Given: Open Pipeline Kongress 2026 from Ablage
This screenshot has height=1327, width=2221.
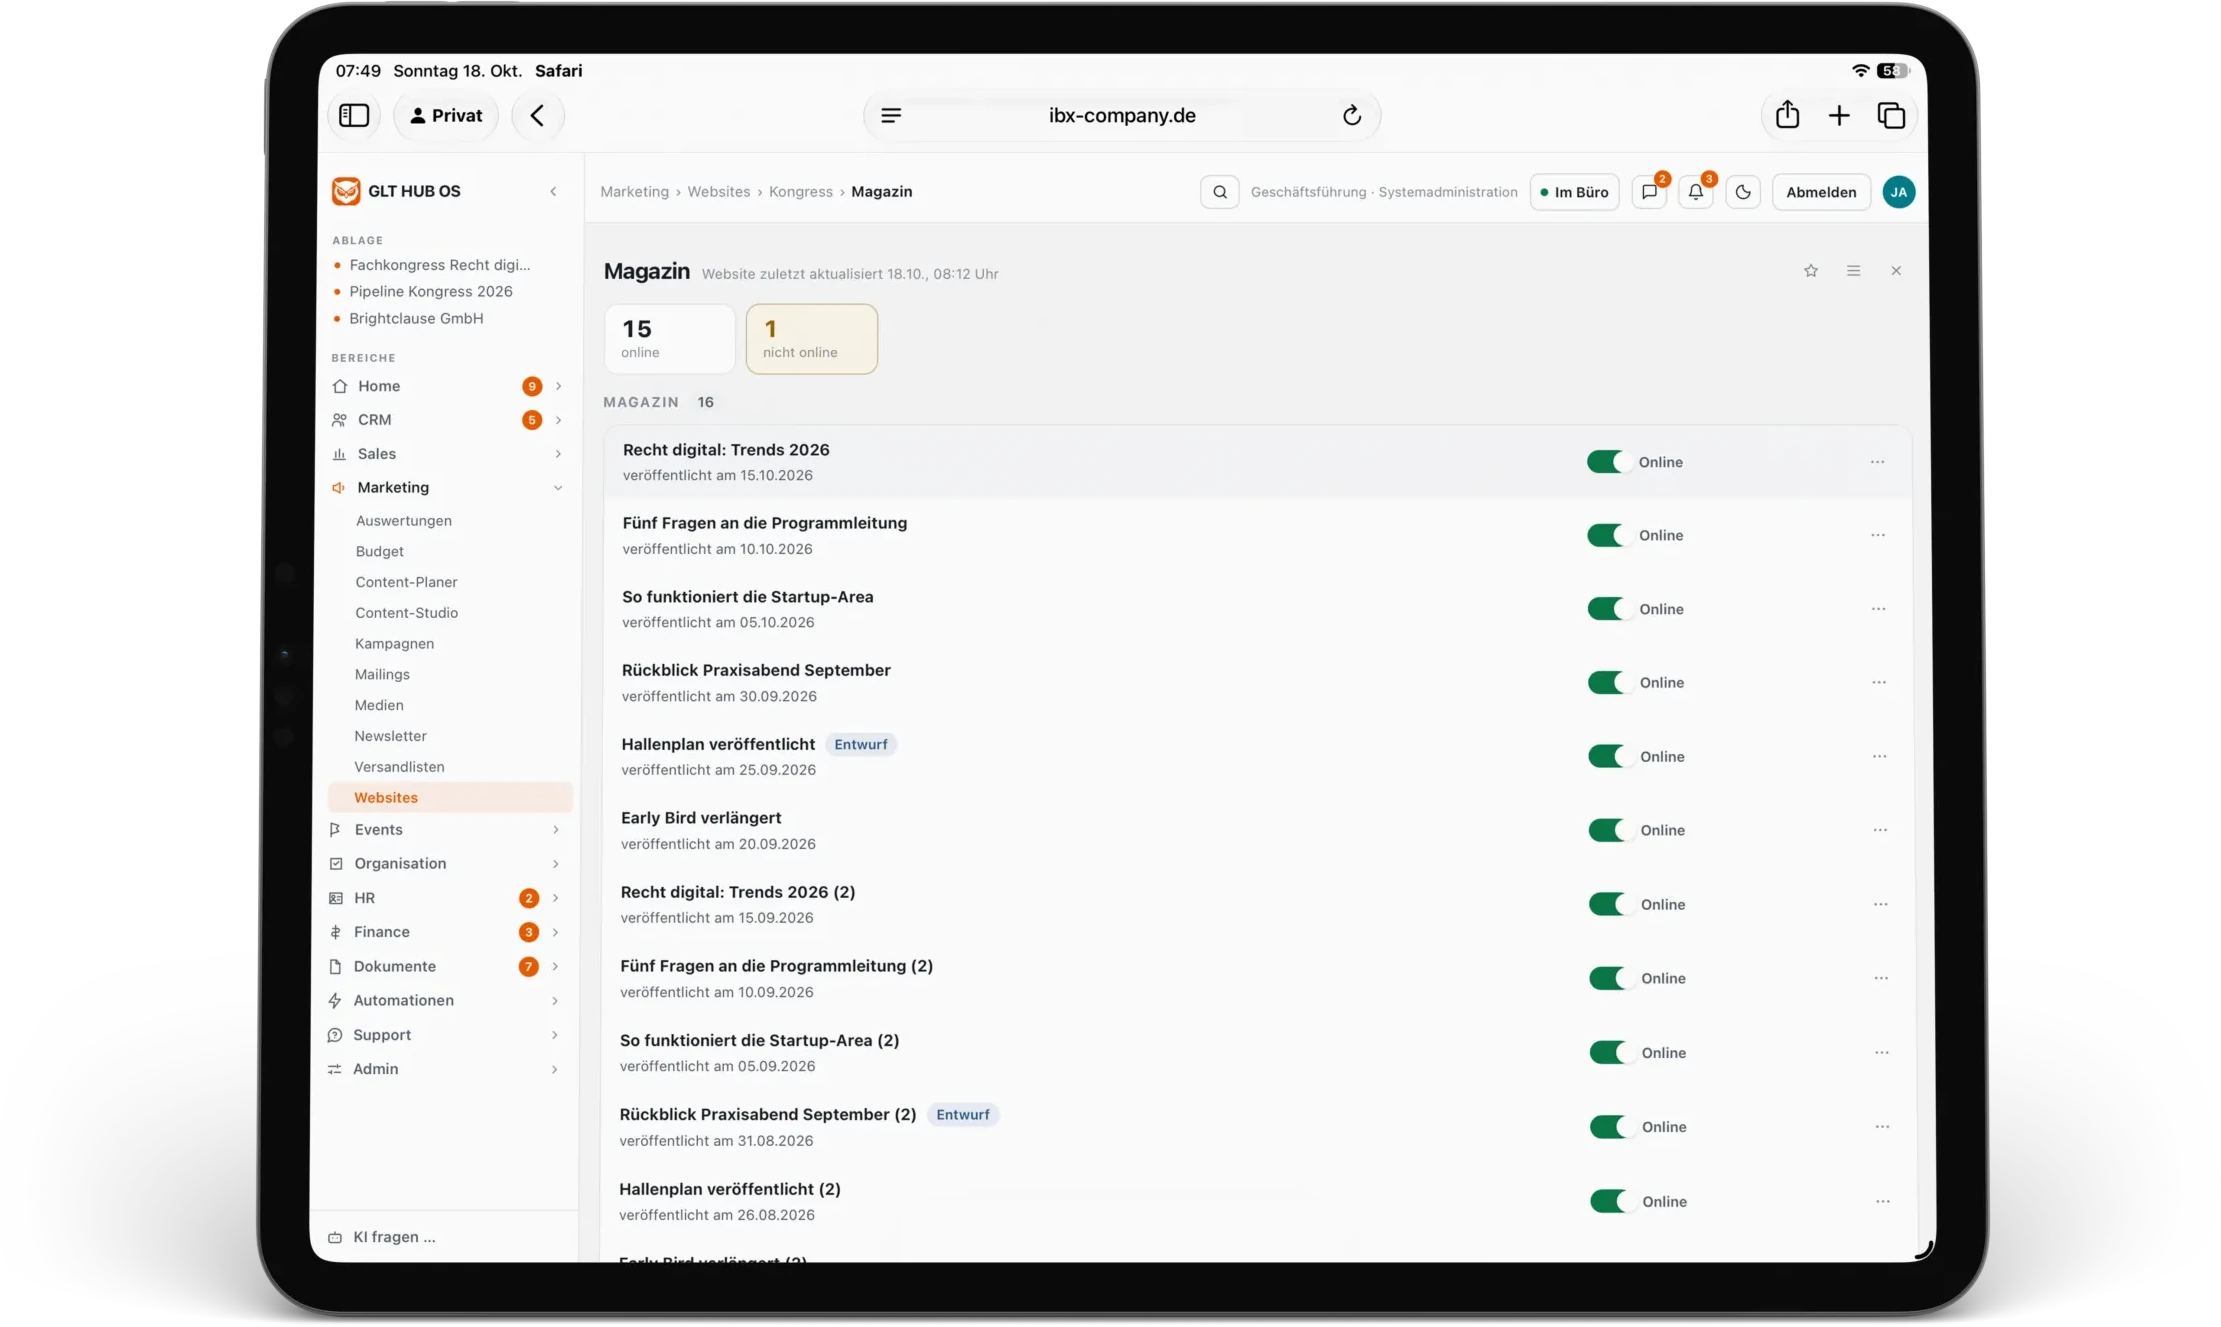Looking at the screenshot, I should pos(430,291).
